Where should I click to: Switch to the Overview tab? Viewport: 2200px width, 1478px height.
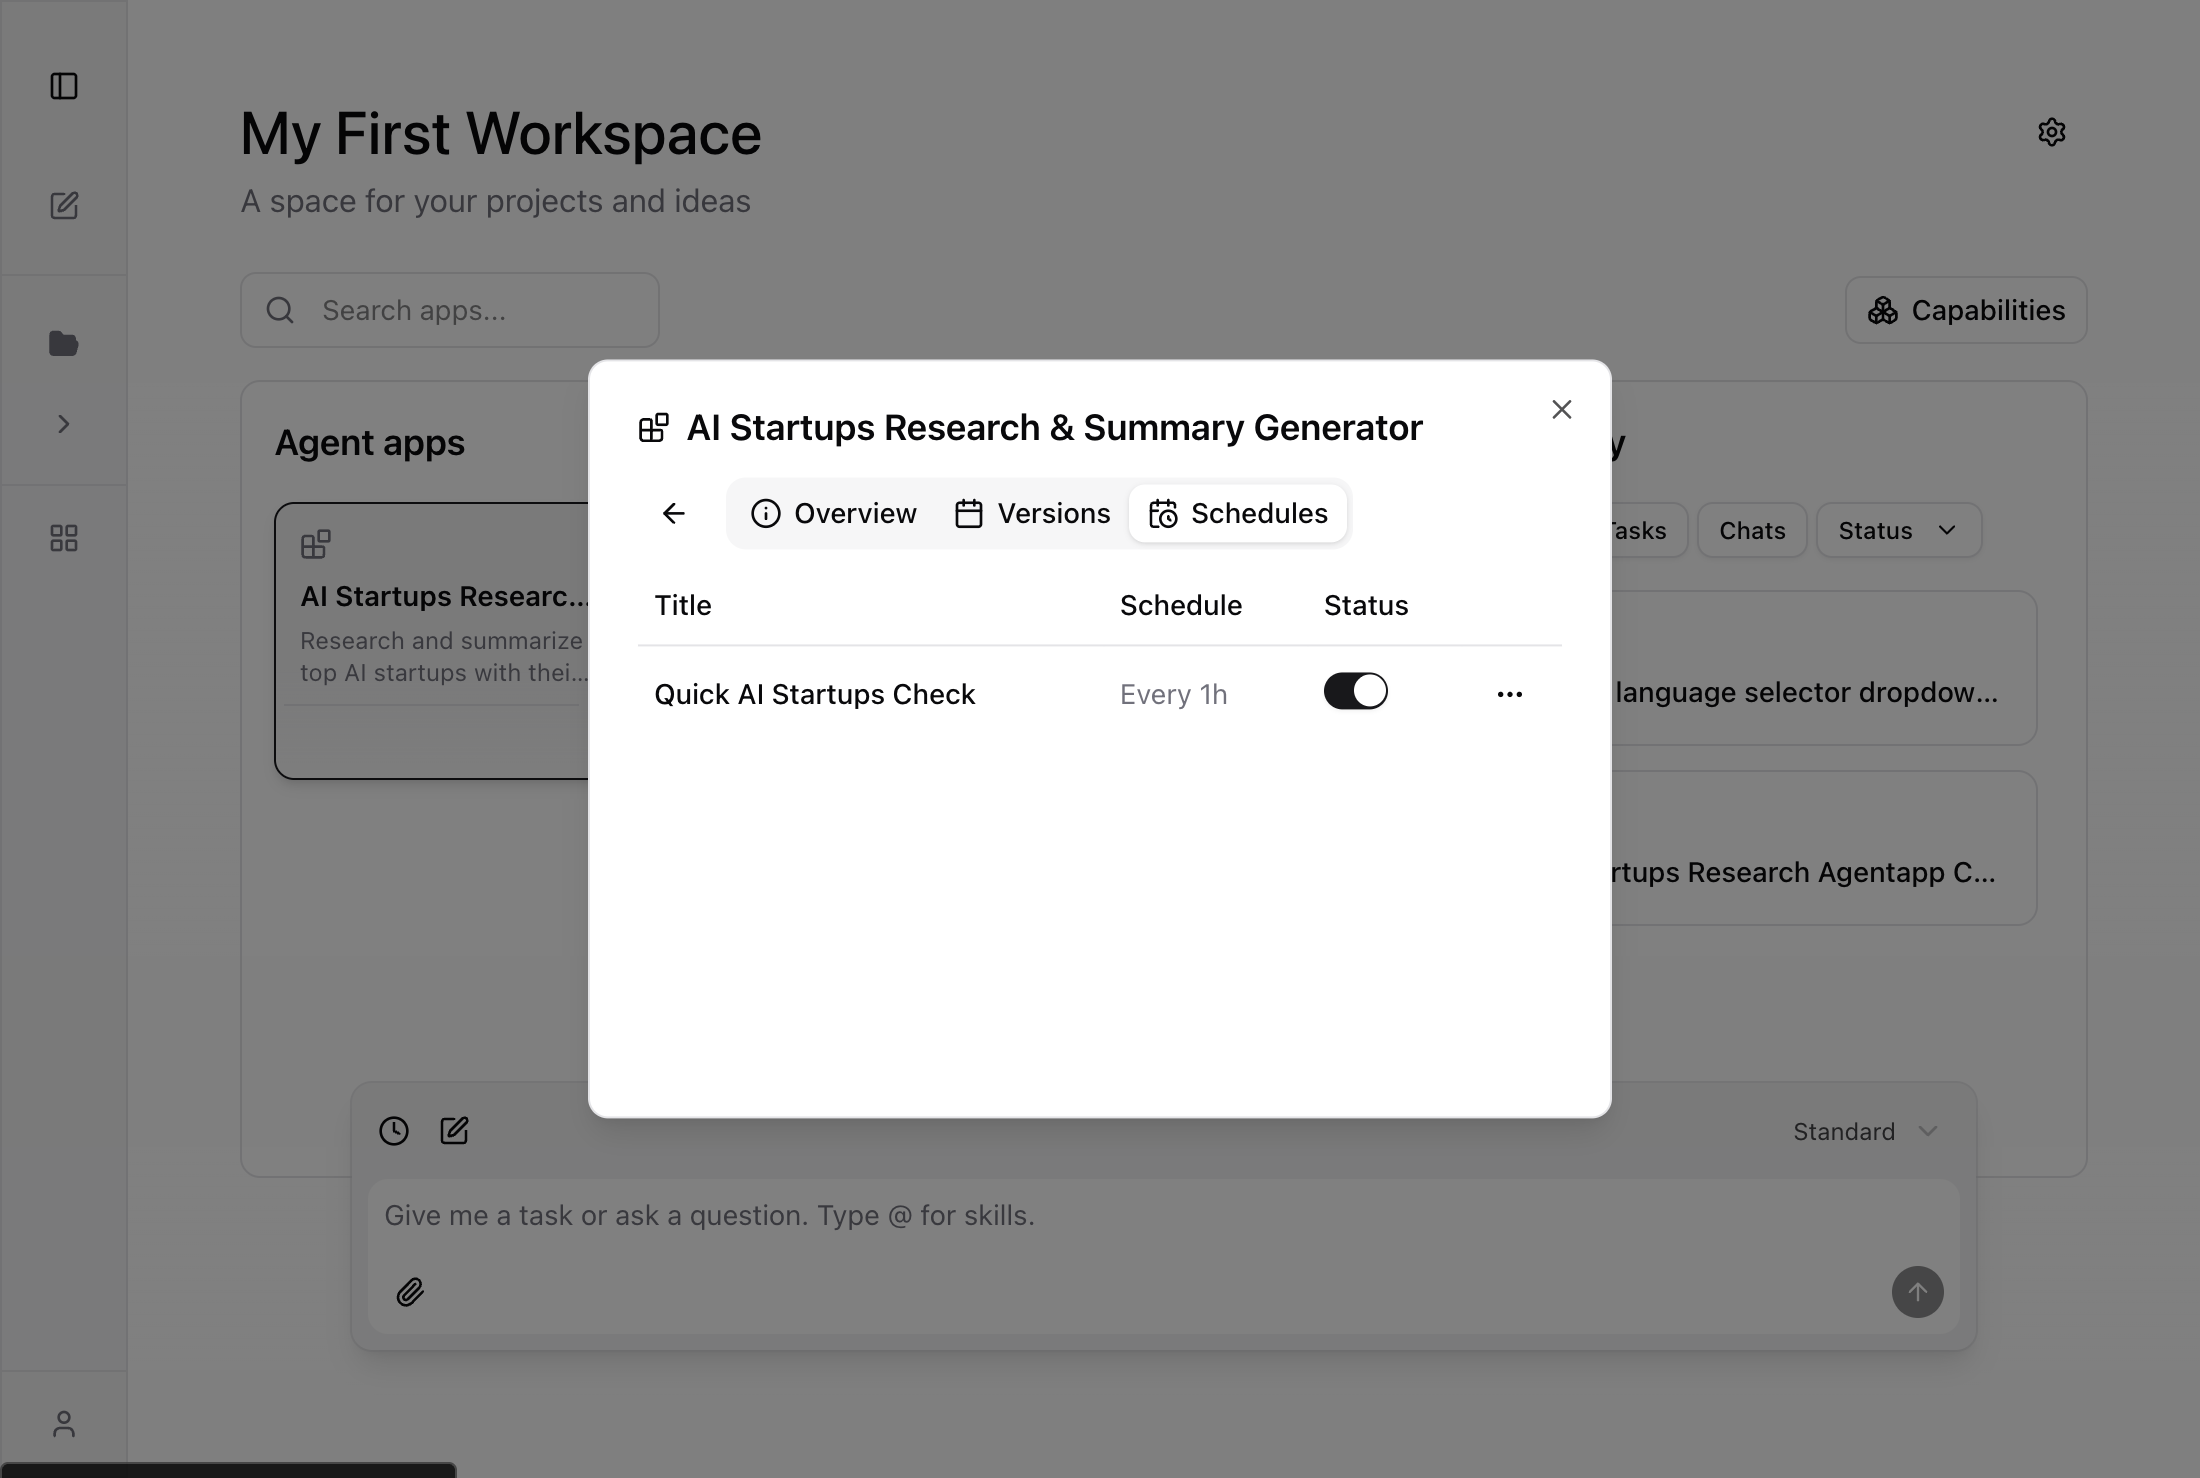pos(834,514)
